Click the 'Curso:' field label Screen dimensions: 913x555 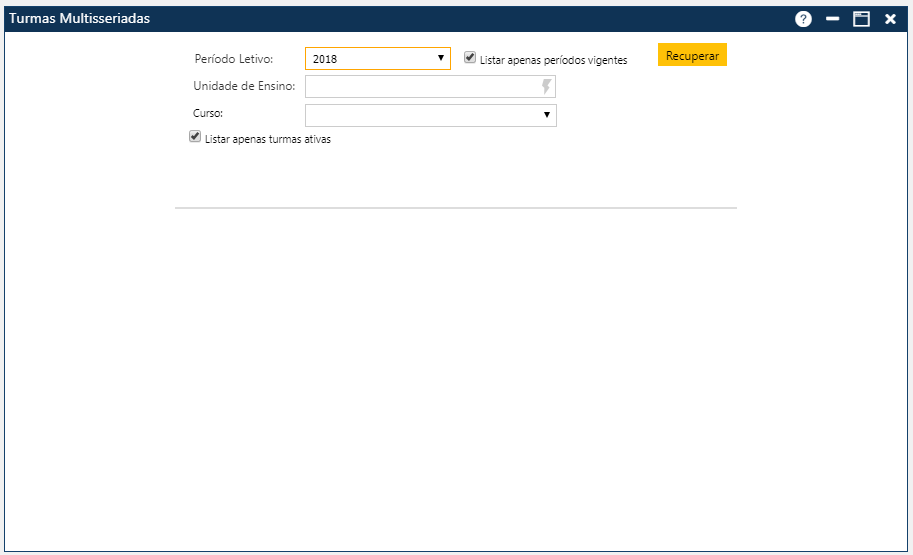tap(208, 114)
